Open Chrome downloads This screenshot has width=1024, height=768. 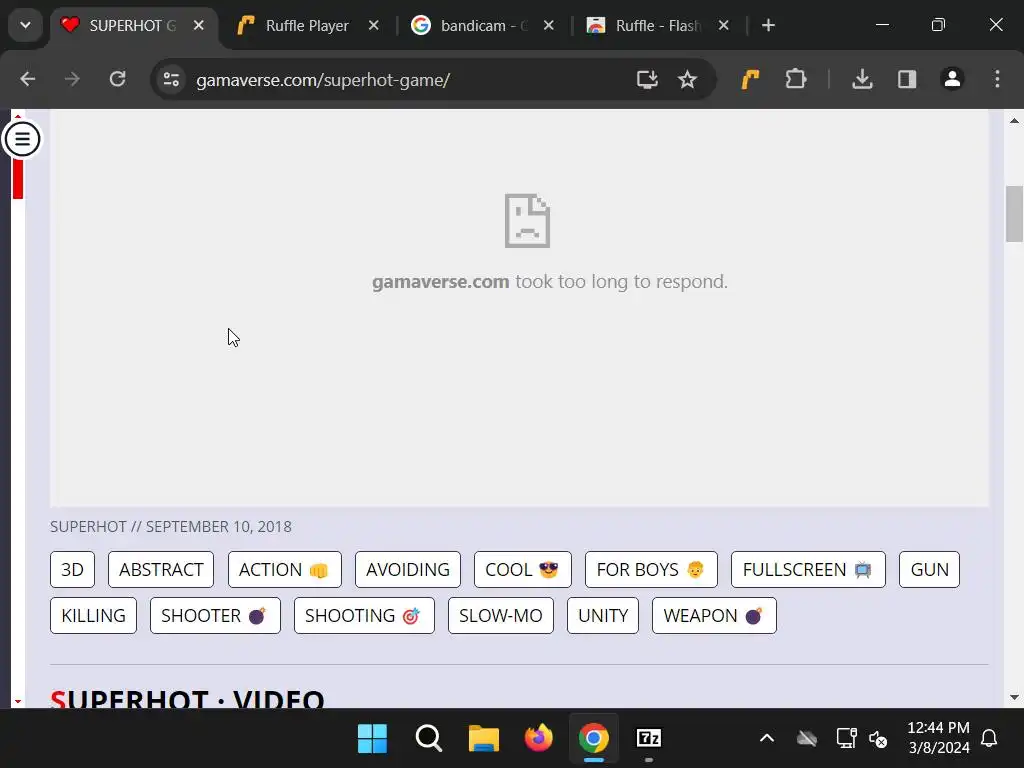tap(862, 79)
